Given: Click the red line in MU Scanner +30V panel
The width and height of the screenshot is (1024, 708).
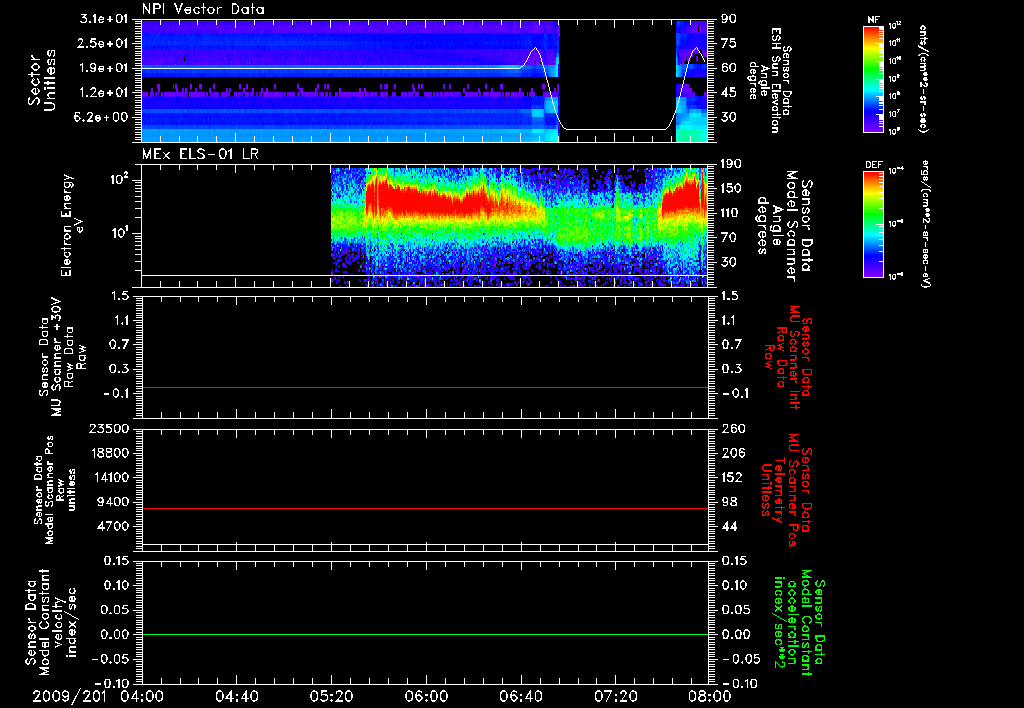Looking at the screenshot, I should 424,387.
